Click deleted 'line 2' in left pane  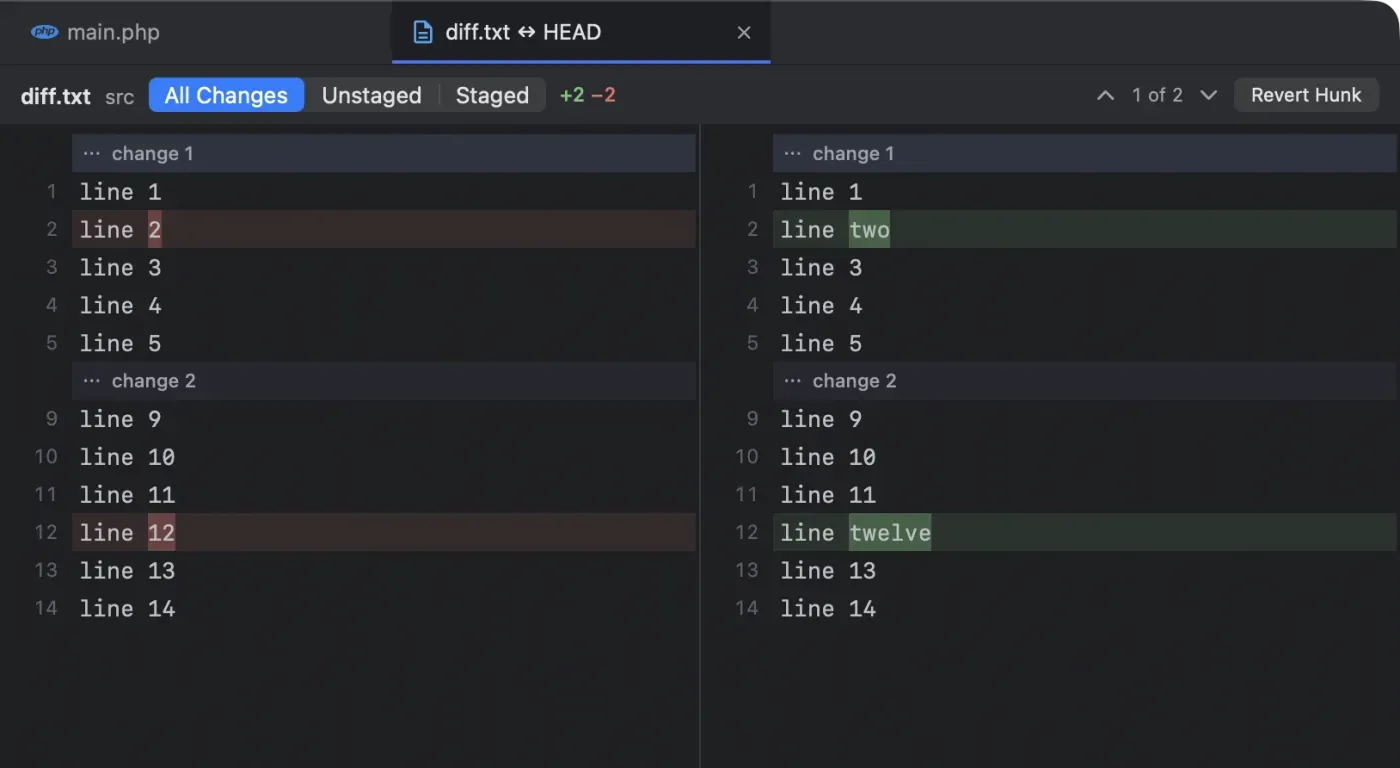point(384,229)
